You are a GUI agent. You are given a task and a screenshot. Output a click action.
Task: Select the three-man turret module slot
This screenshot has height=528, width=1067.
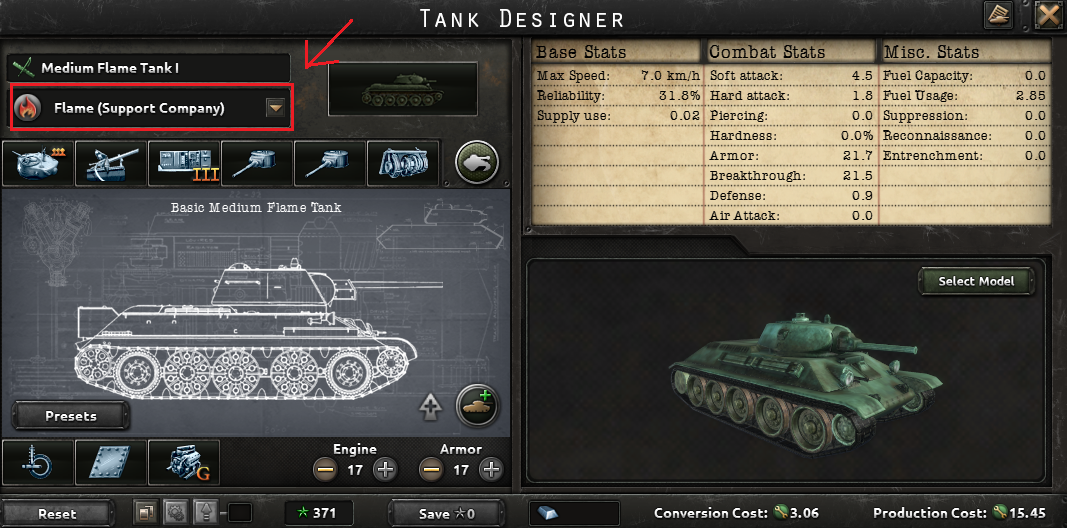[37, 163]
